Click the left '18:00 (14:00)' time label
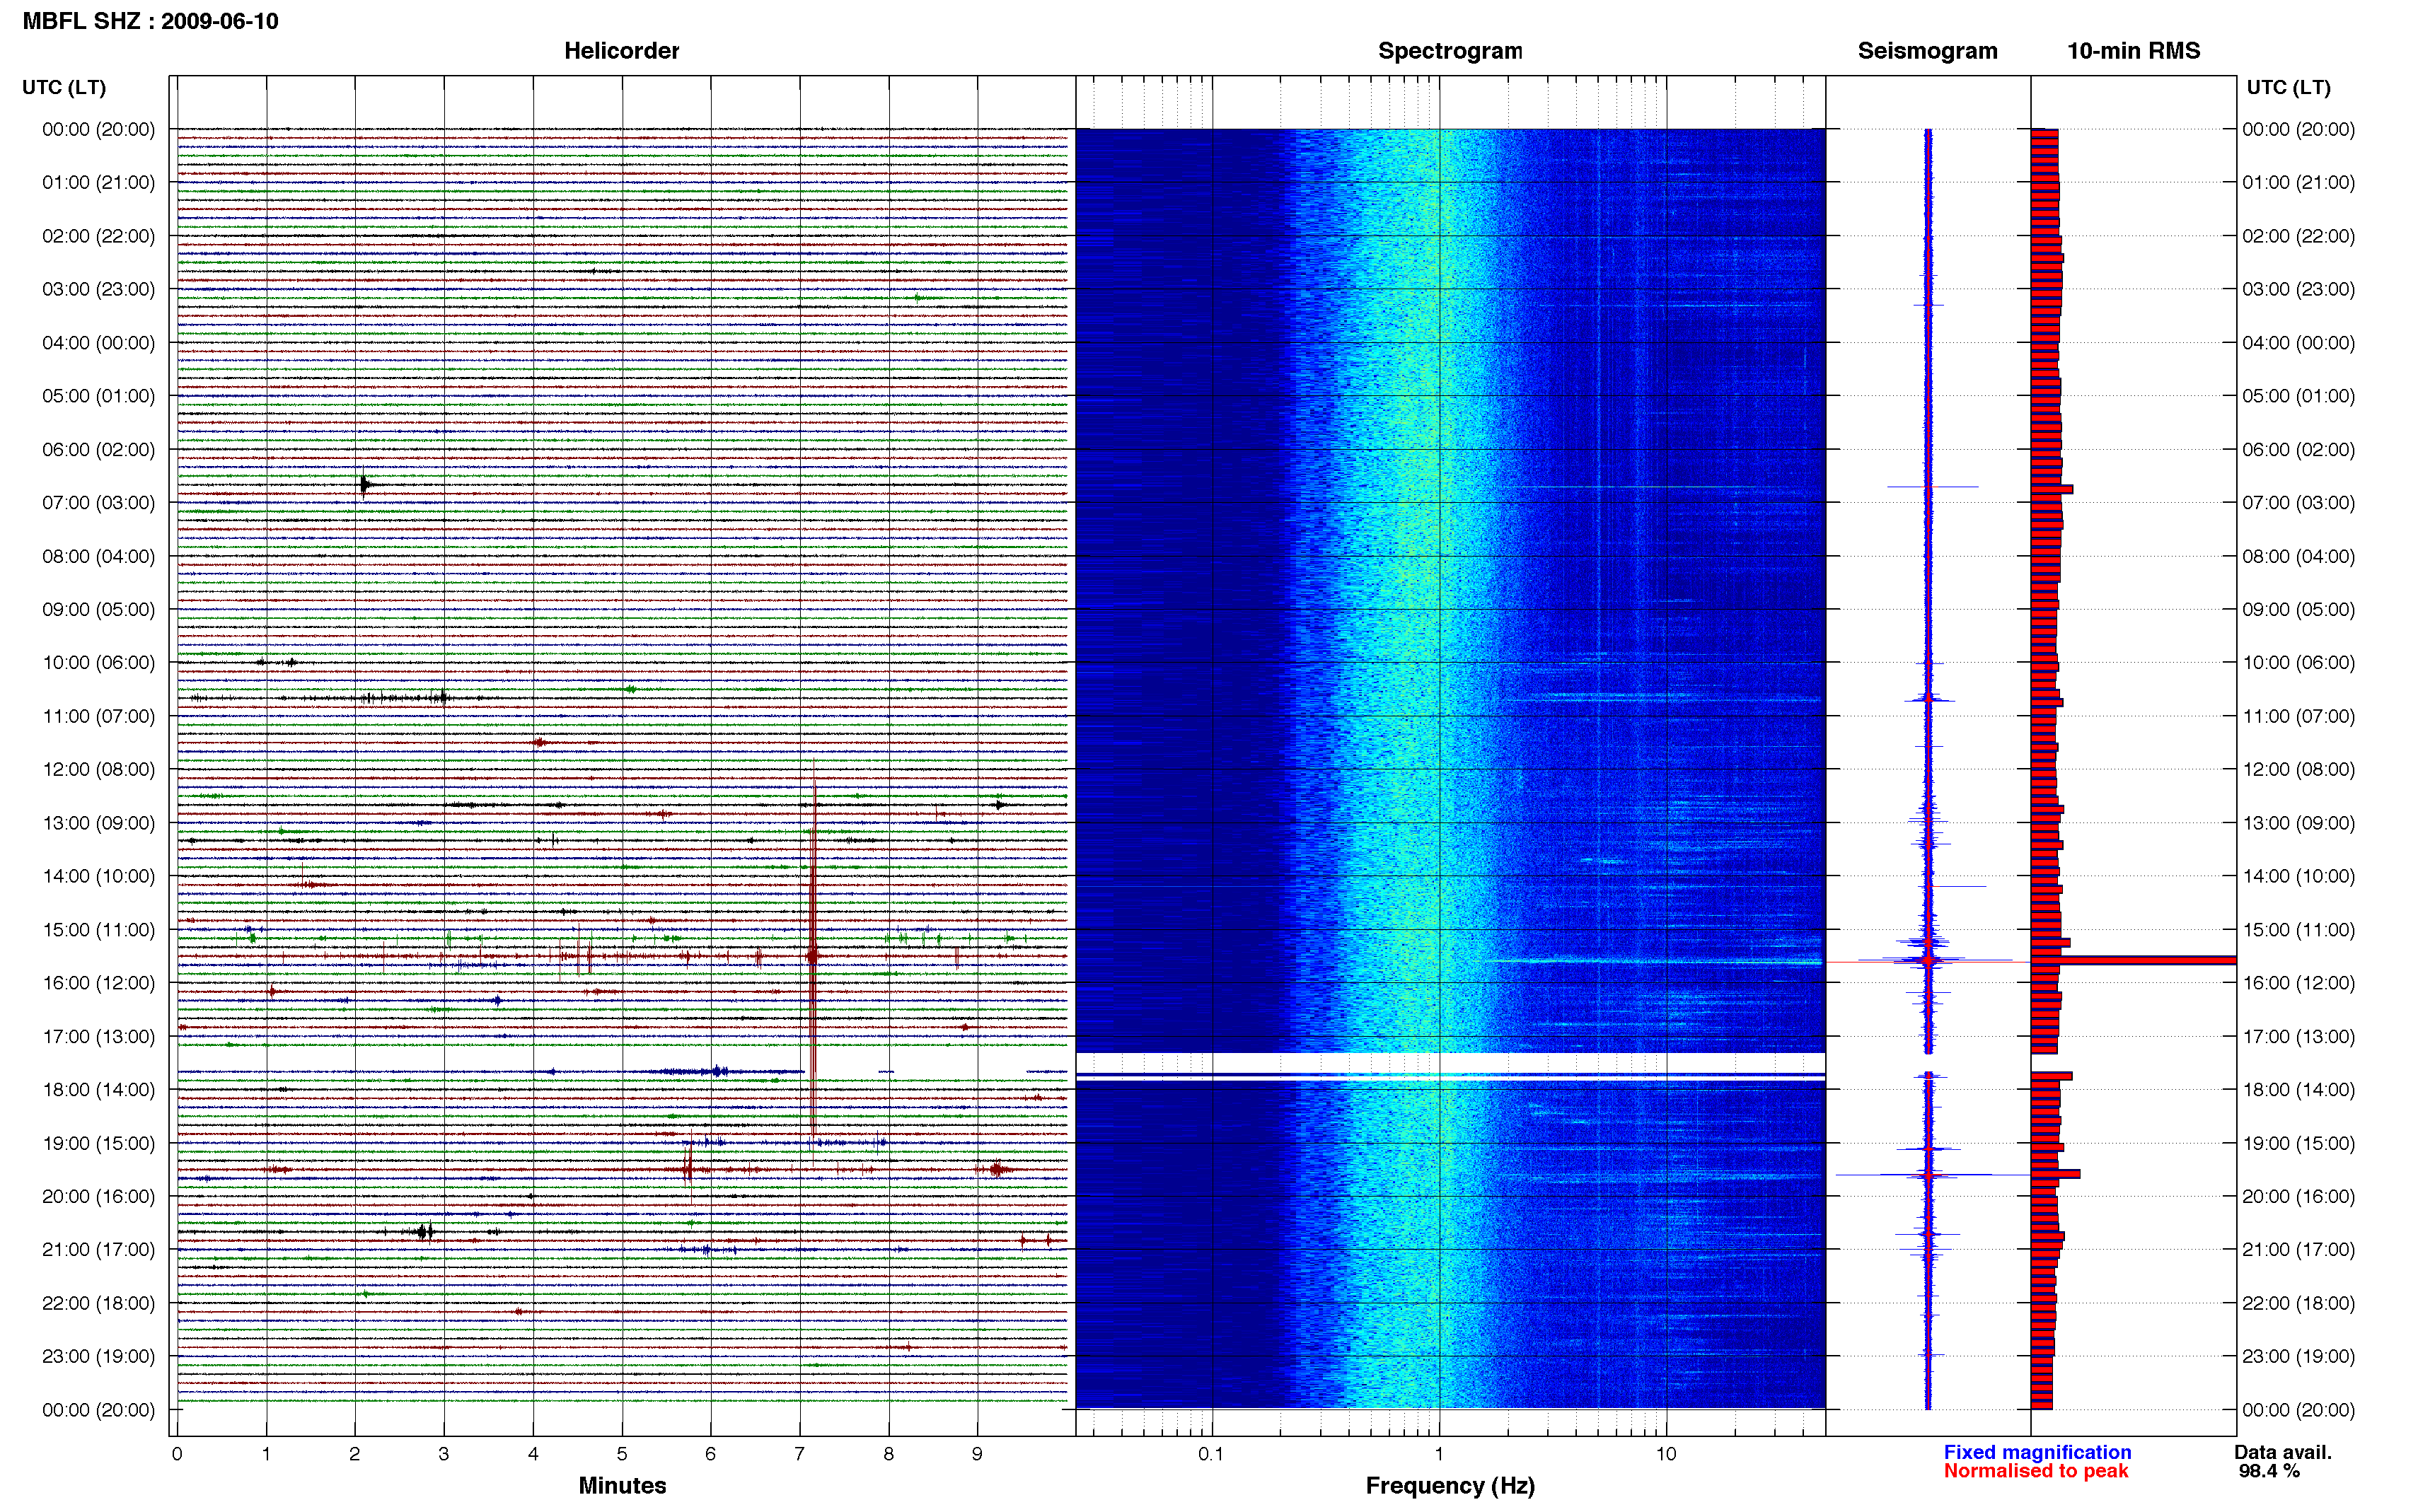 [x=98, y=1089]
